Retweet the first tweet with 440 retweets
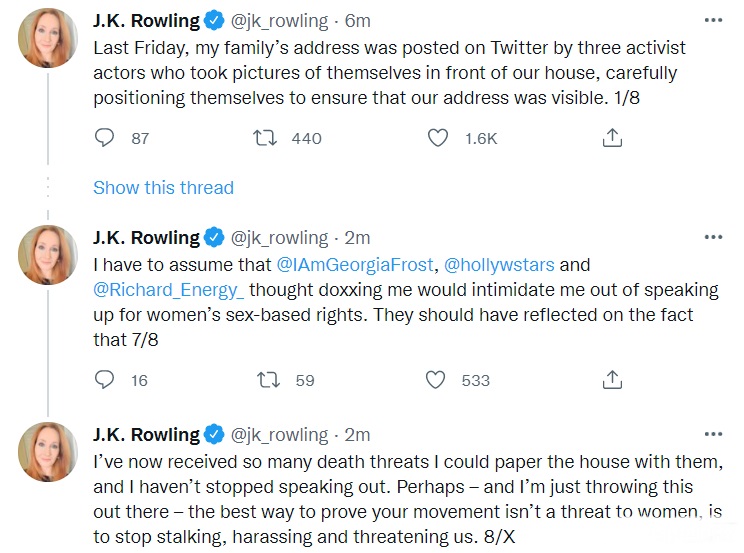744x553 pixels. click(x=265, y=139)
